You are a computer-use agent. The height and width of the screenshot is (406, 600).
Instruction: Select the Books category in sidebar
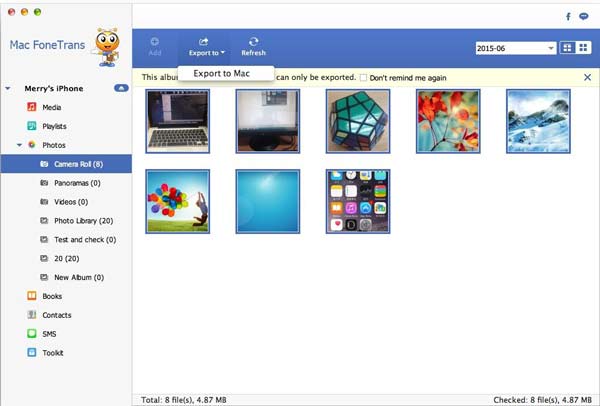[50, 296]
